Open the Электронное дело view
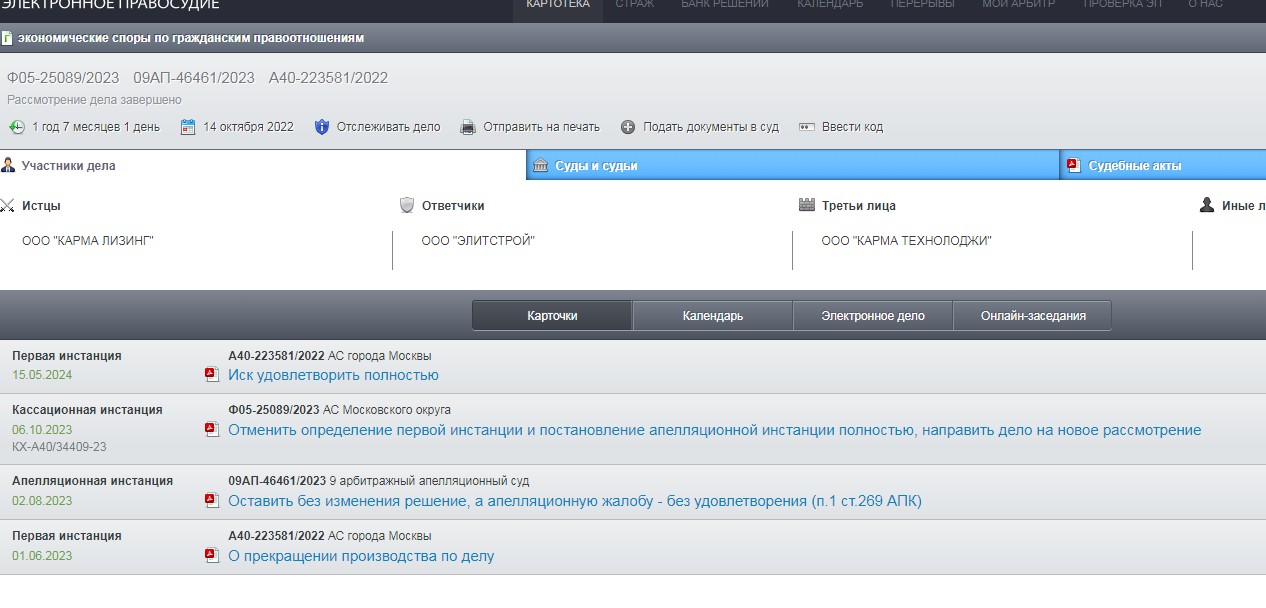The image size is (1266, 608). (872, 316)
